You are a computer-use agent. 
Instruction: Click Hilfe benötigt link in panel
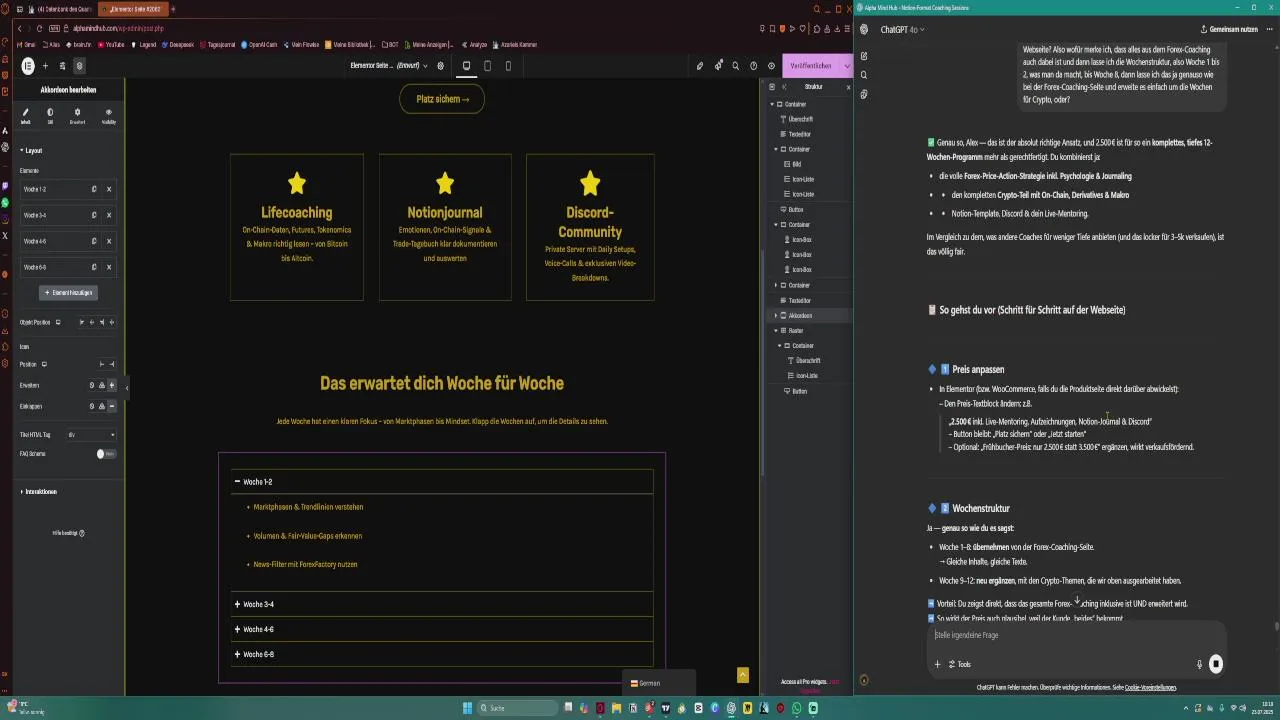68,533
